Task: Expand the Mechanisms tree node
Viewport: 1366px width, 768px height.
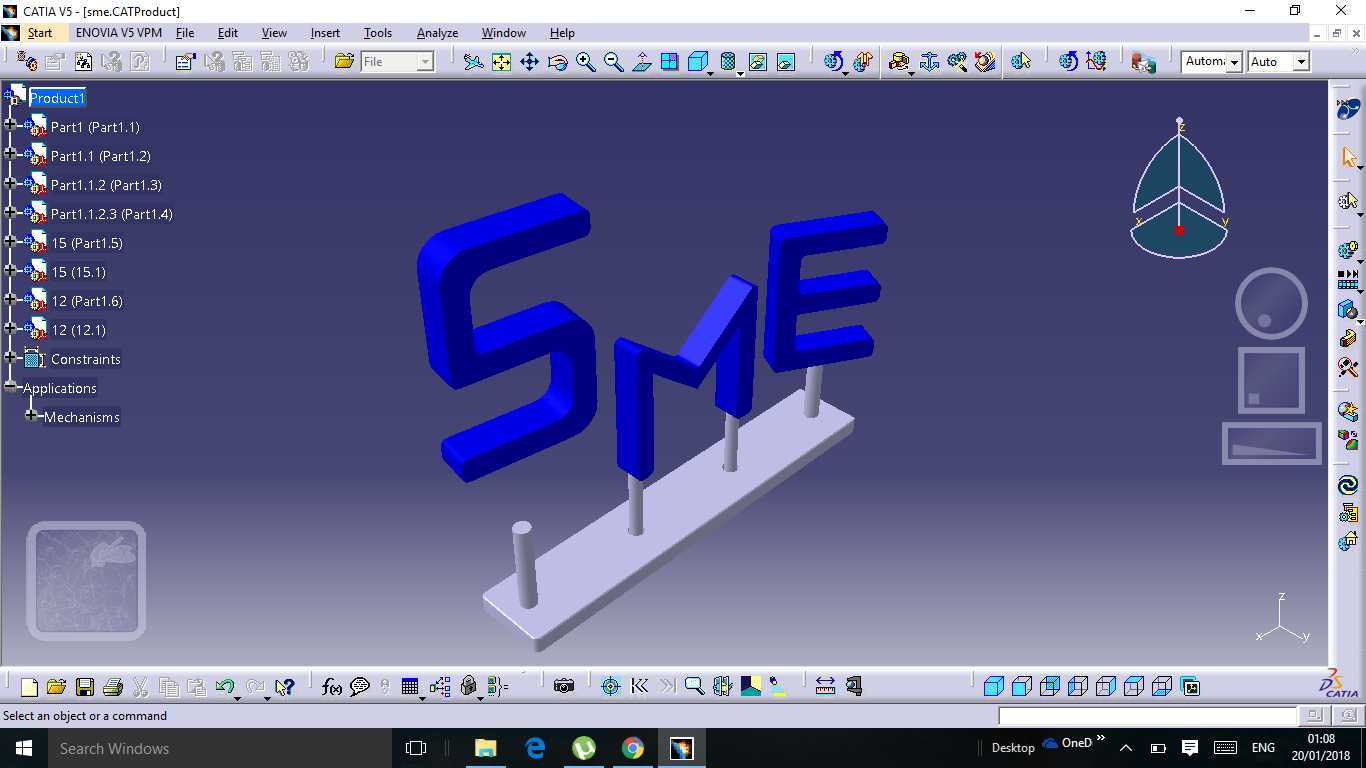Action: click(x=31, y=415)
